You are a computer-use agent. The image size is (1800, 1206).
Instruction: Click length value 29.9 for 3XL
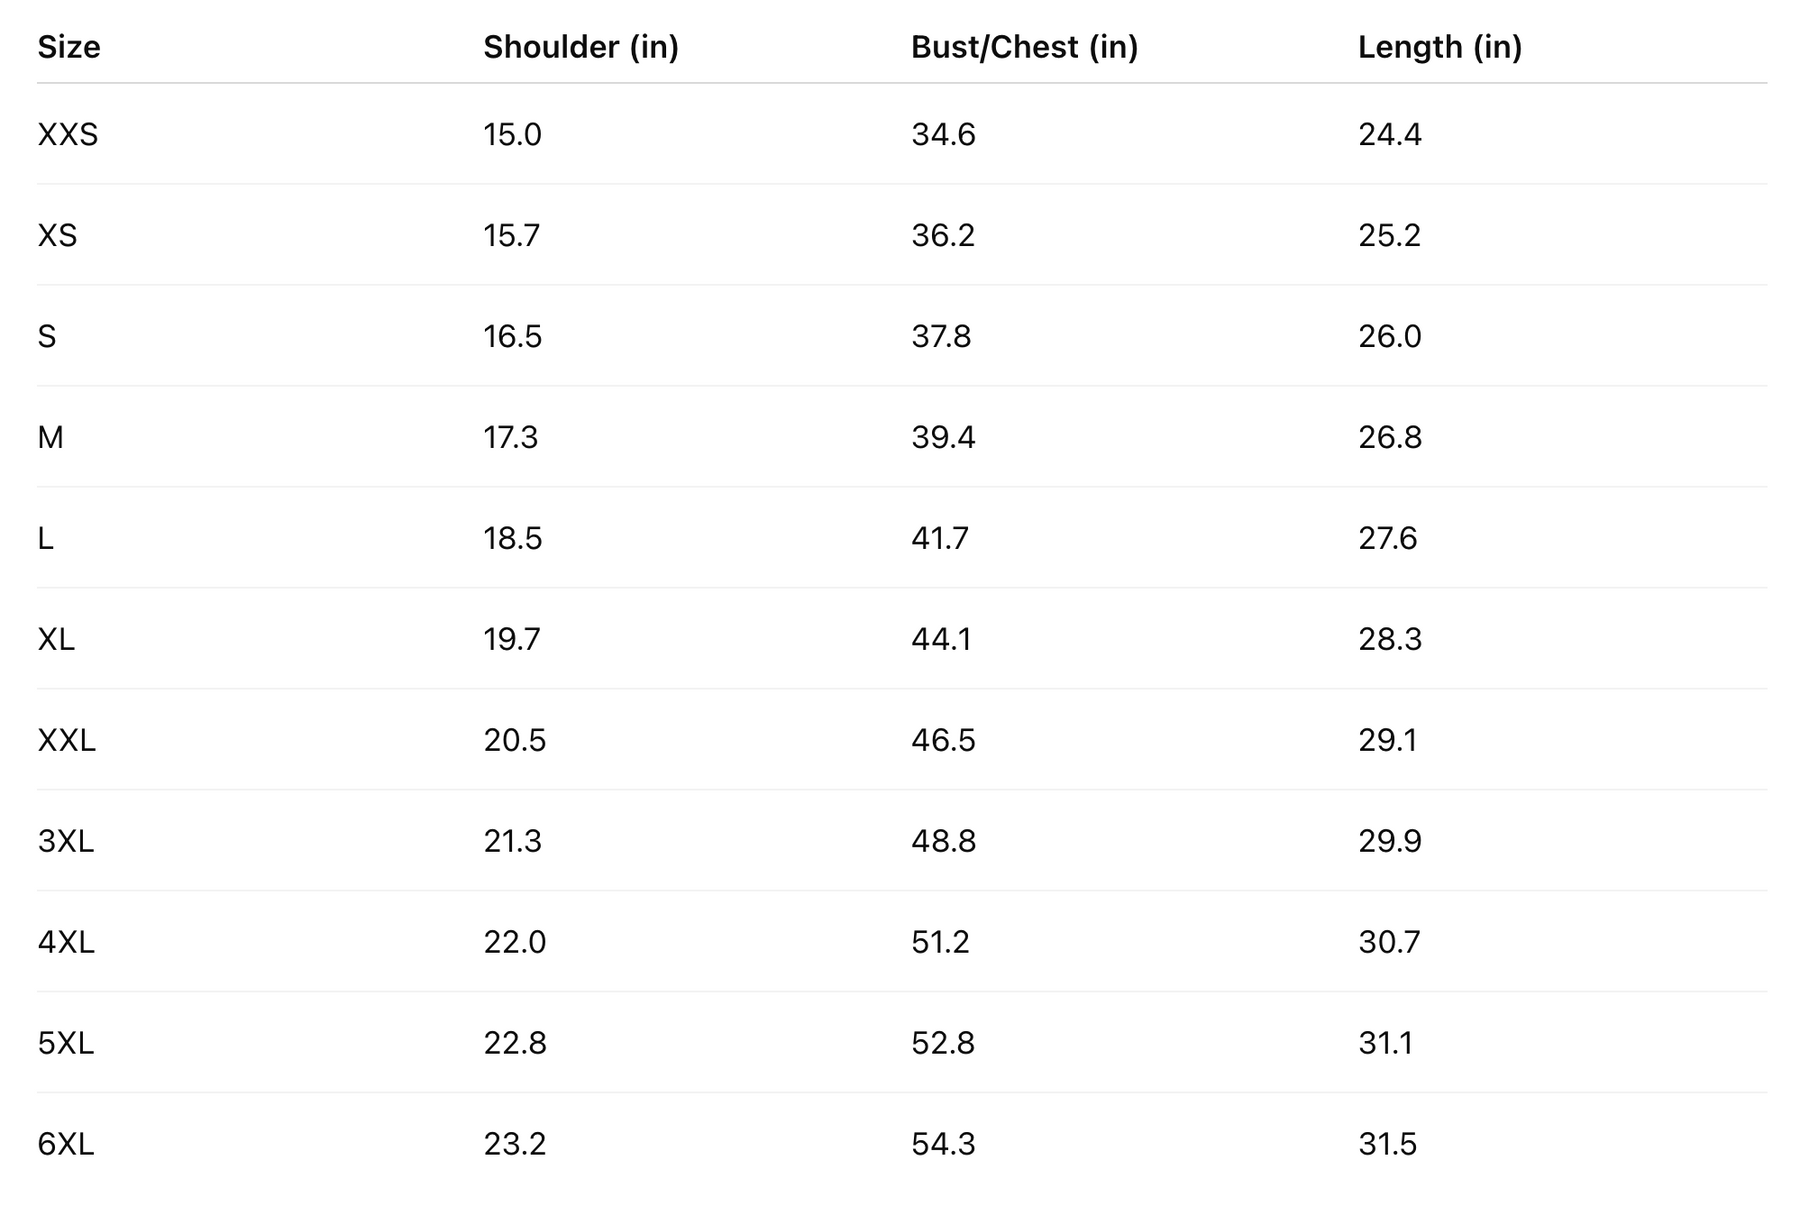[1389, 841]
